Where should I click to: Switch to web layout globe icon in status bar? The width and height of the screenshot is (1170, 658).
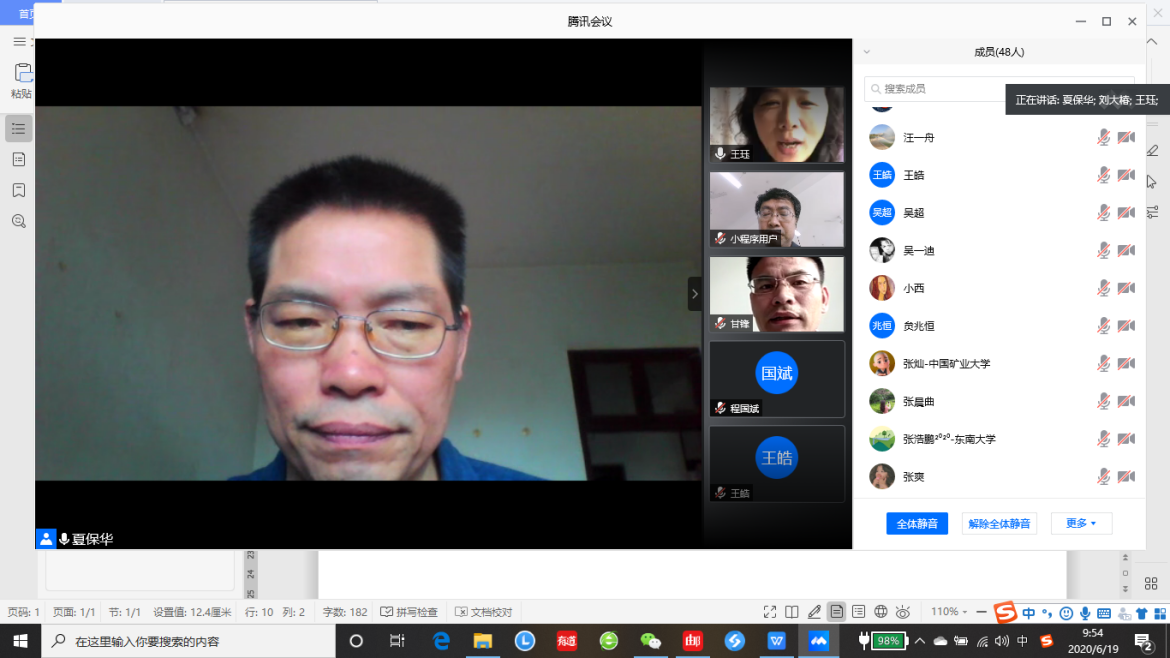click(881, 612)
